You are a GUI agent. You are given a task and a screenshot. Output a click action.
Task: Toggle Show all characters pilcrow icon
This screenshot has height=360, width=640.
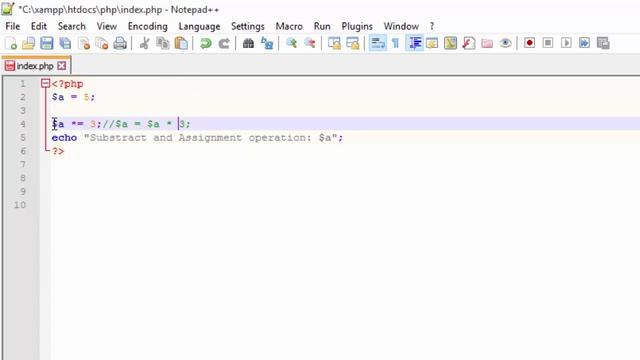395,43
